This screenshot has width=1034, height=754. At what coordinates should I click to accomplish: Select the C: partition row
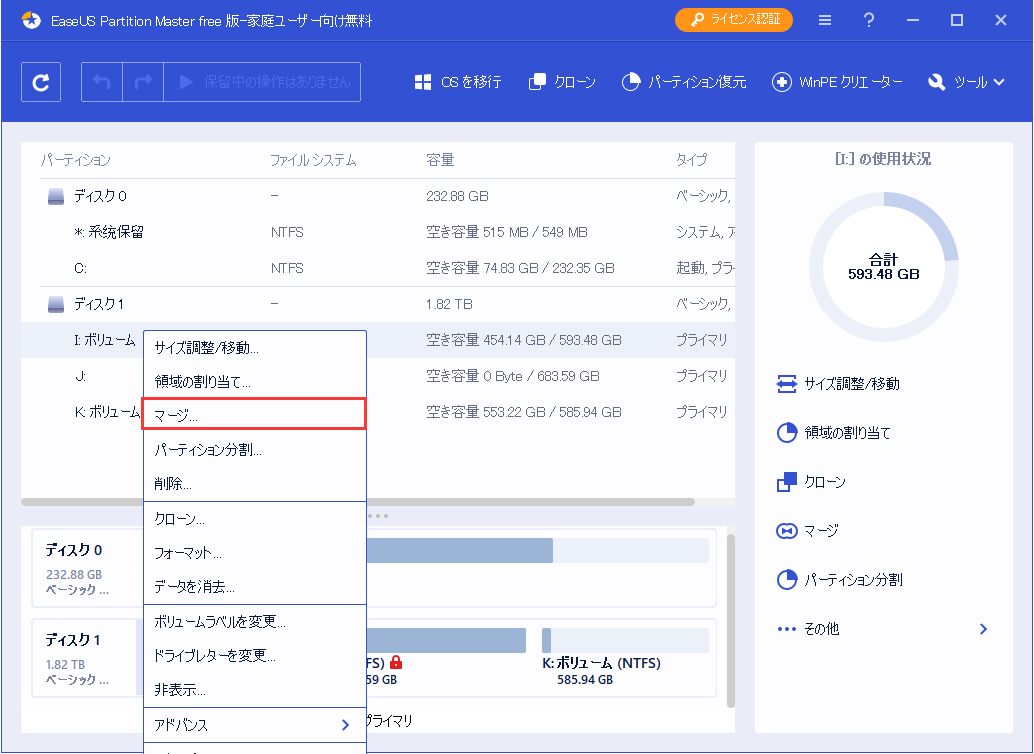click(x=378, y=268)
